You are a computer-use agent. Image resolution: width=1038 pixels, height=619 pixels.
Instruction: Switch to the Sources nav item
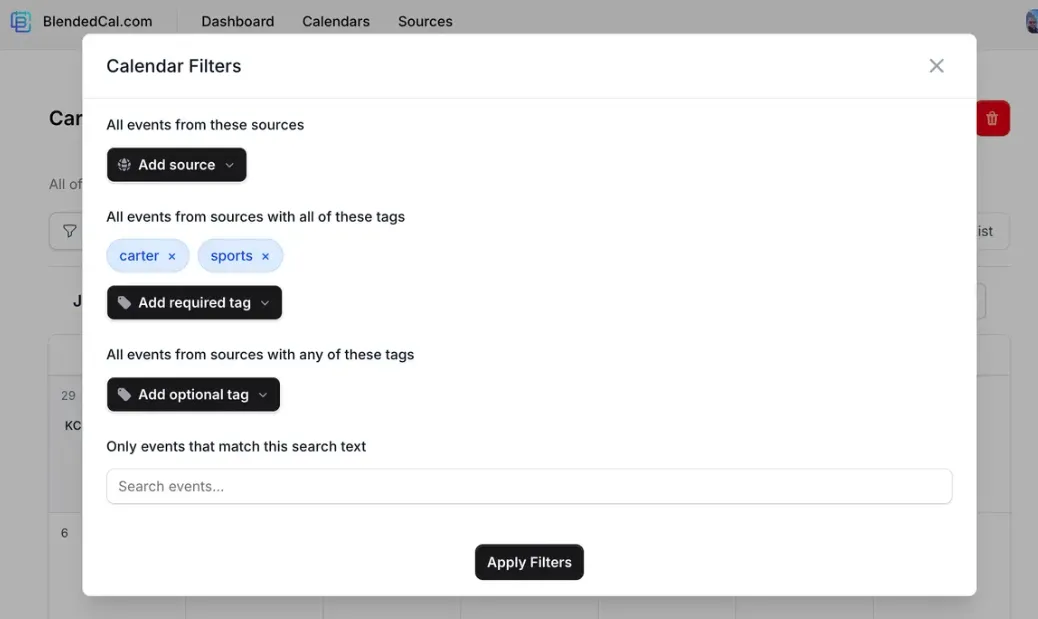(425, 21)
